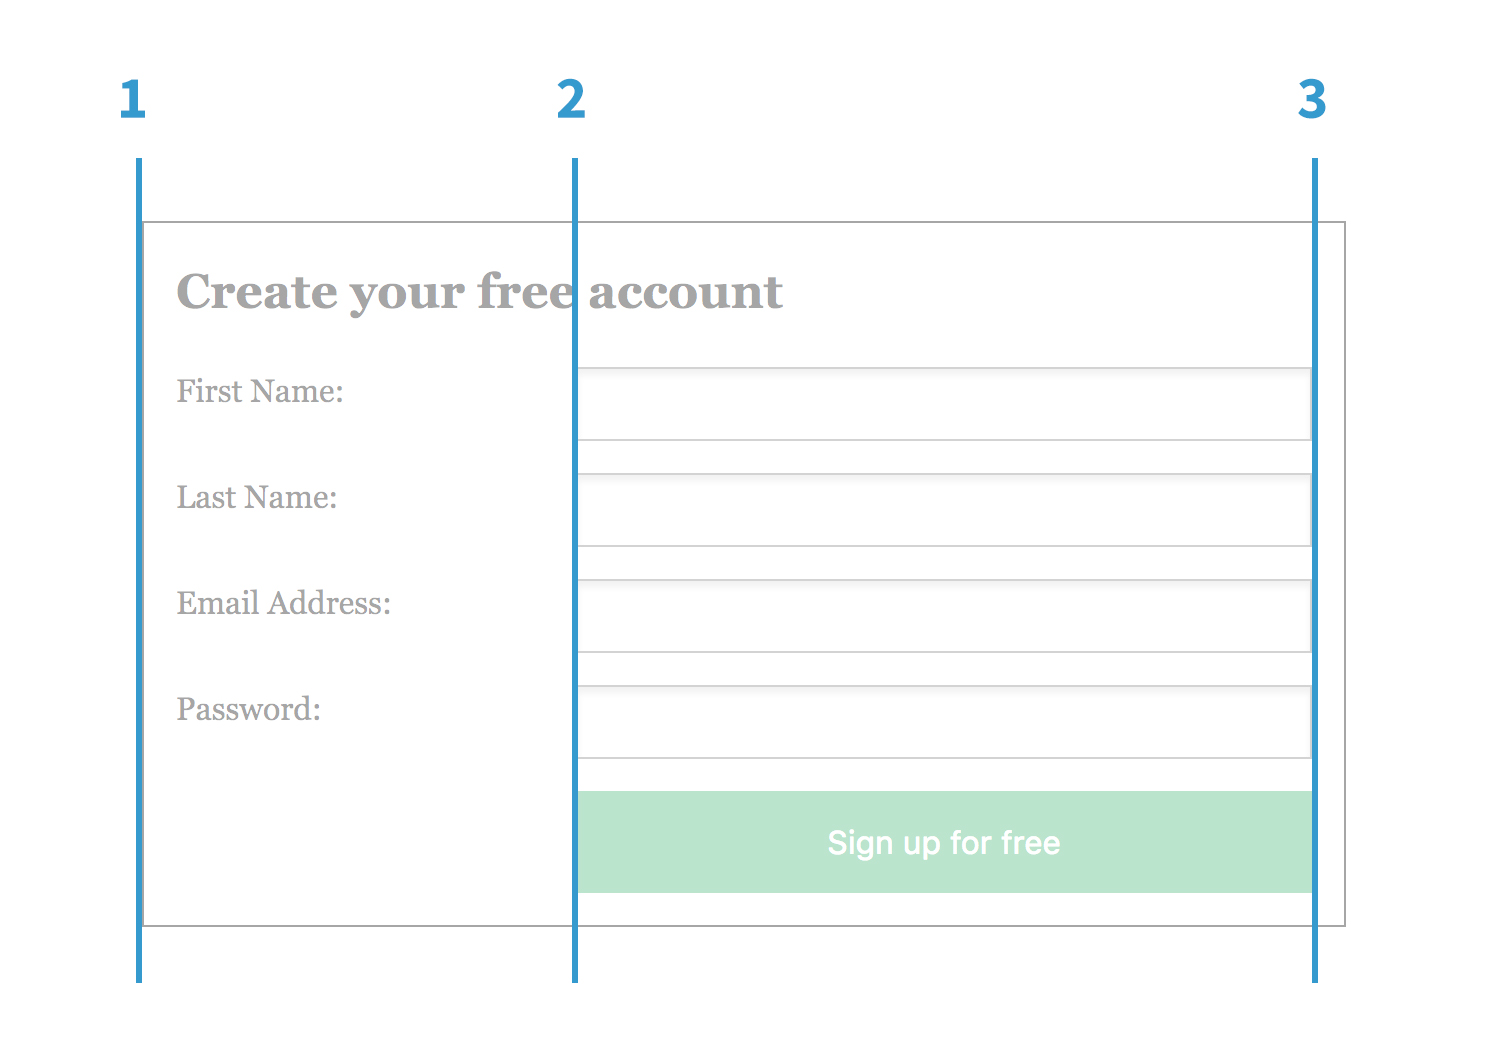Click the blue number 1 marker
The image size is (1506, 1052).
point(132,100)
